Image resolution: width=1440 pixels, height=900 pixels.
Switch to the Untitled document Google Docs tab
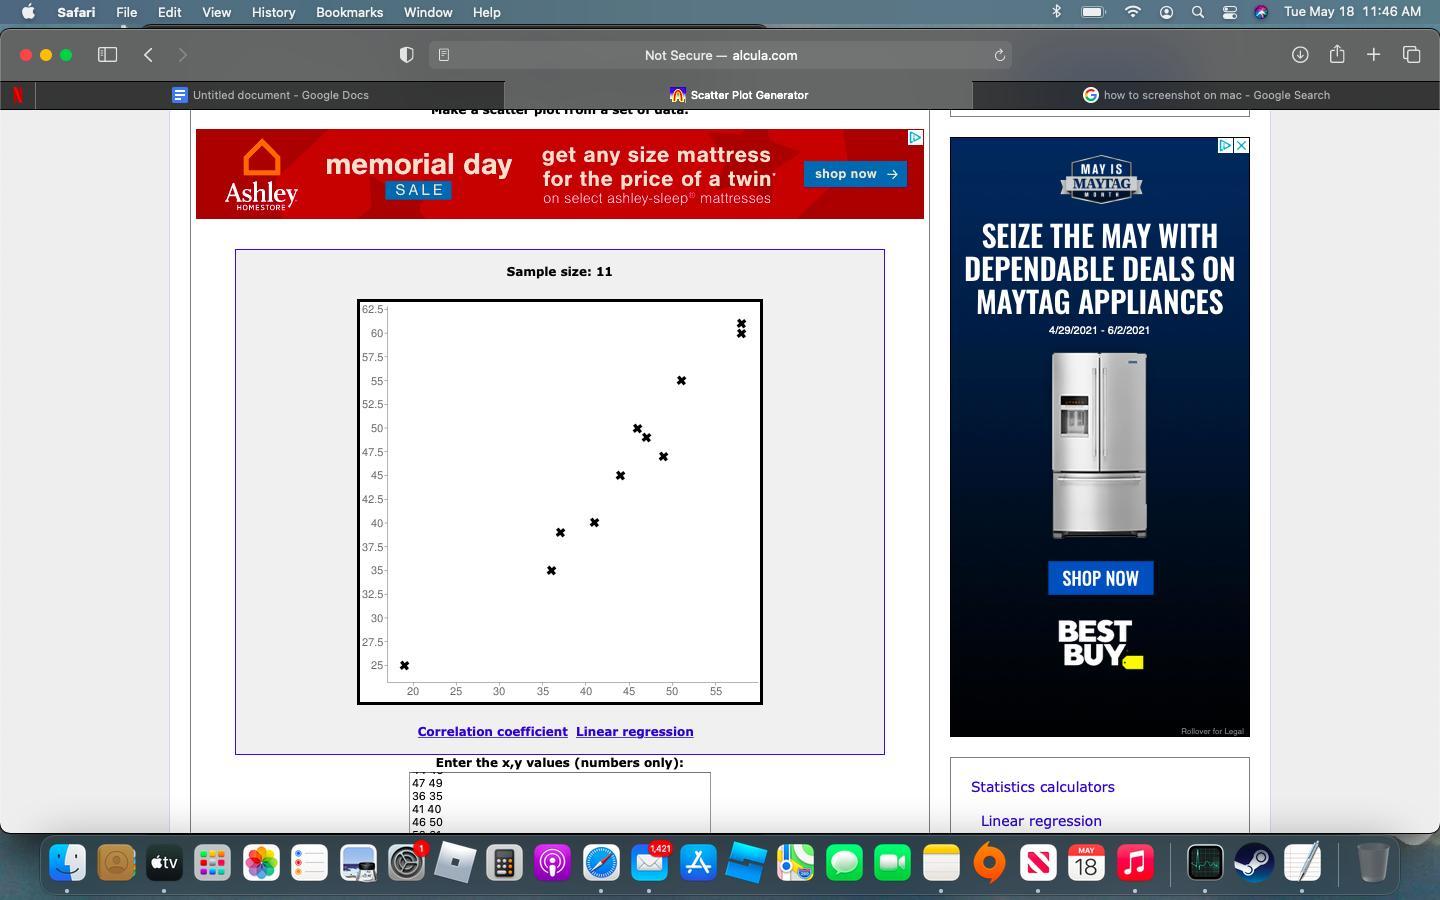270,95
